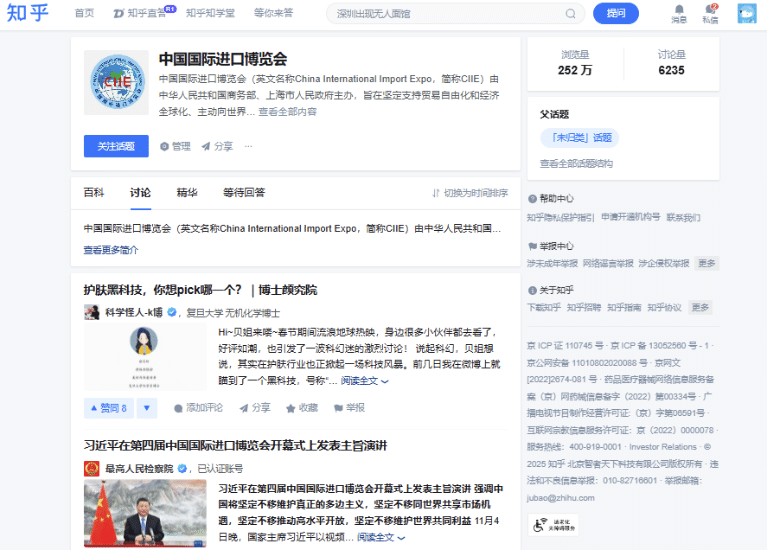
Task: Go to 首页 in top navigation
Action: [x=84, y=13]
